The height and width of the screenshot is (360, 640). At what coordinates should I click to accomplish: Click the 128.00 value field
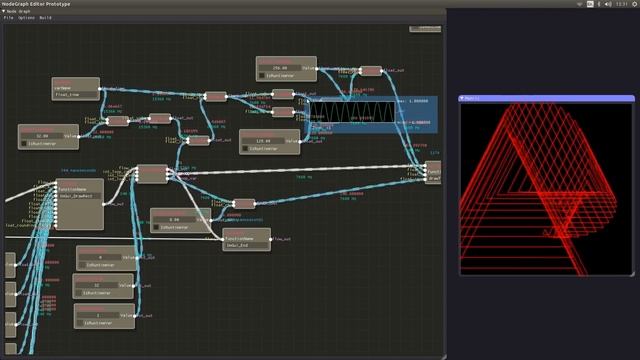(x=263, y=141)
